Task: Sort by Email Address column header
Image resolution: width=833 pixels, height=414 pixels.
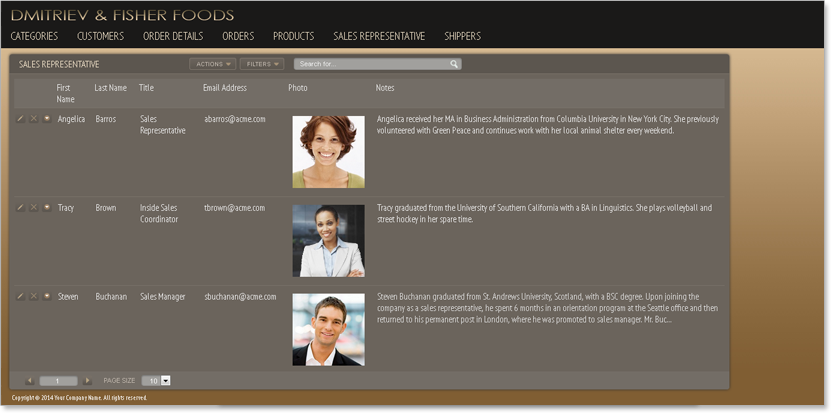Action: click(224, 88)
